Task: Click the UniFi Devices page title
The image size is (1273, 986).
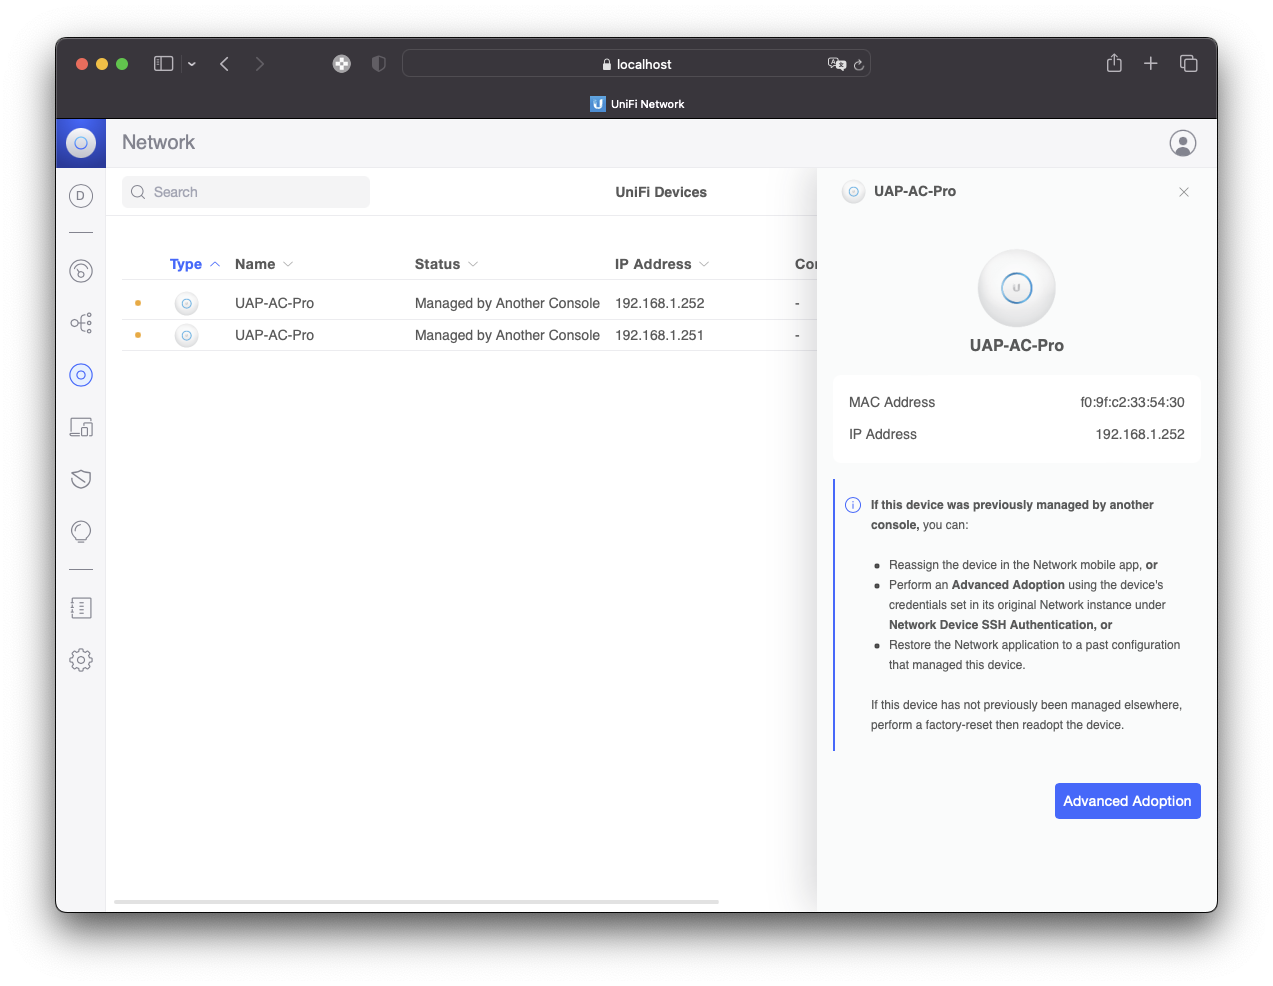Action: 661,192
